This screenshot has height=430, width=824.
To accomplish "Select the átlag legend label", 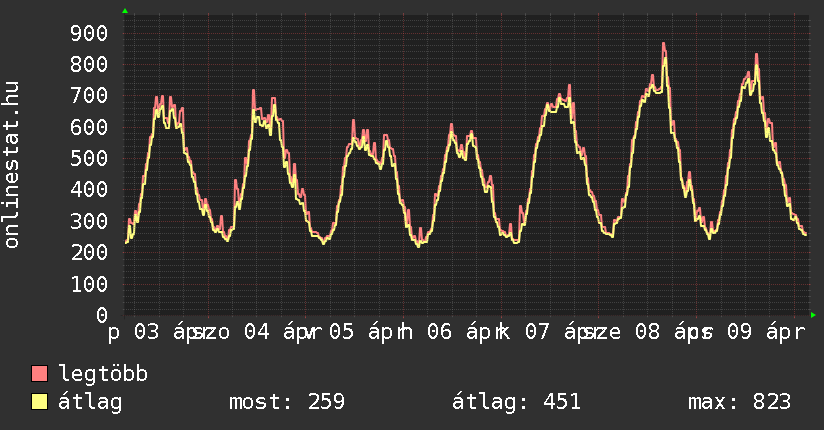I will pyautogui.click(x=90, y=403).
